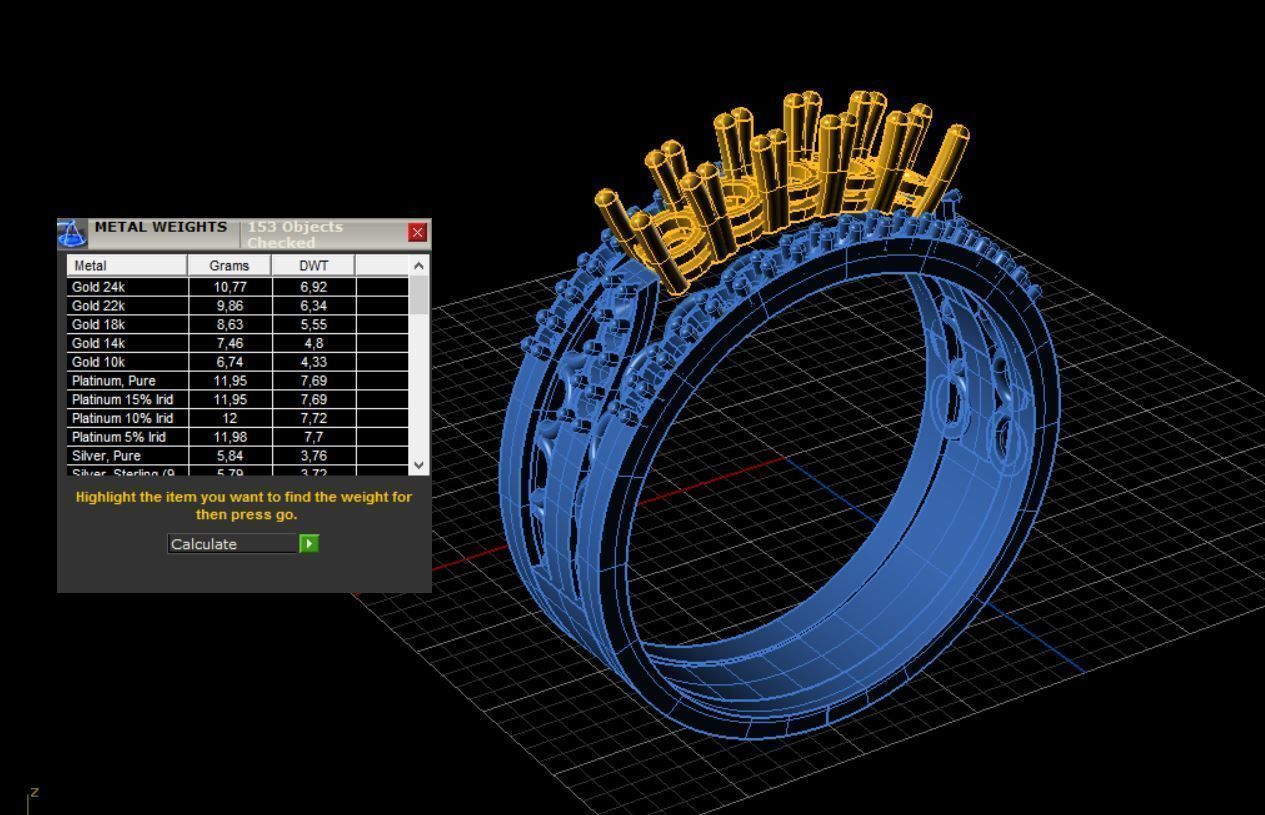Select the Gold 24k row
Image resolution: width=1265 pixels, height=815 pixels.
238,287
